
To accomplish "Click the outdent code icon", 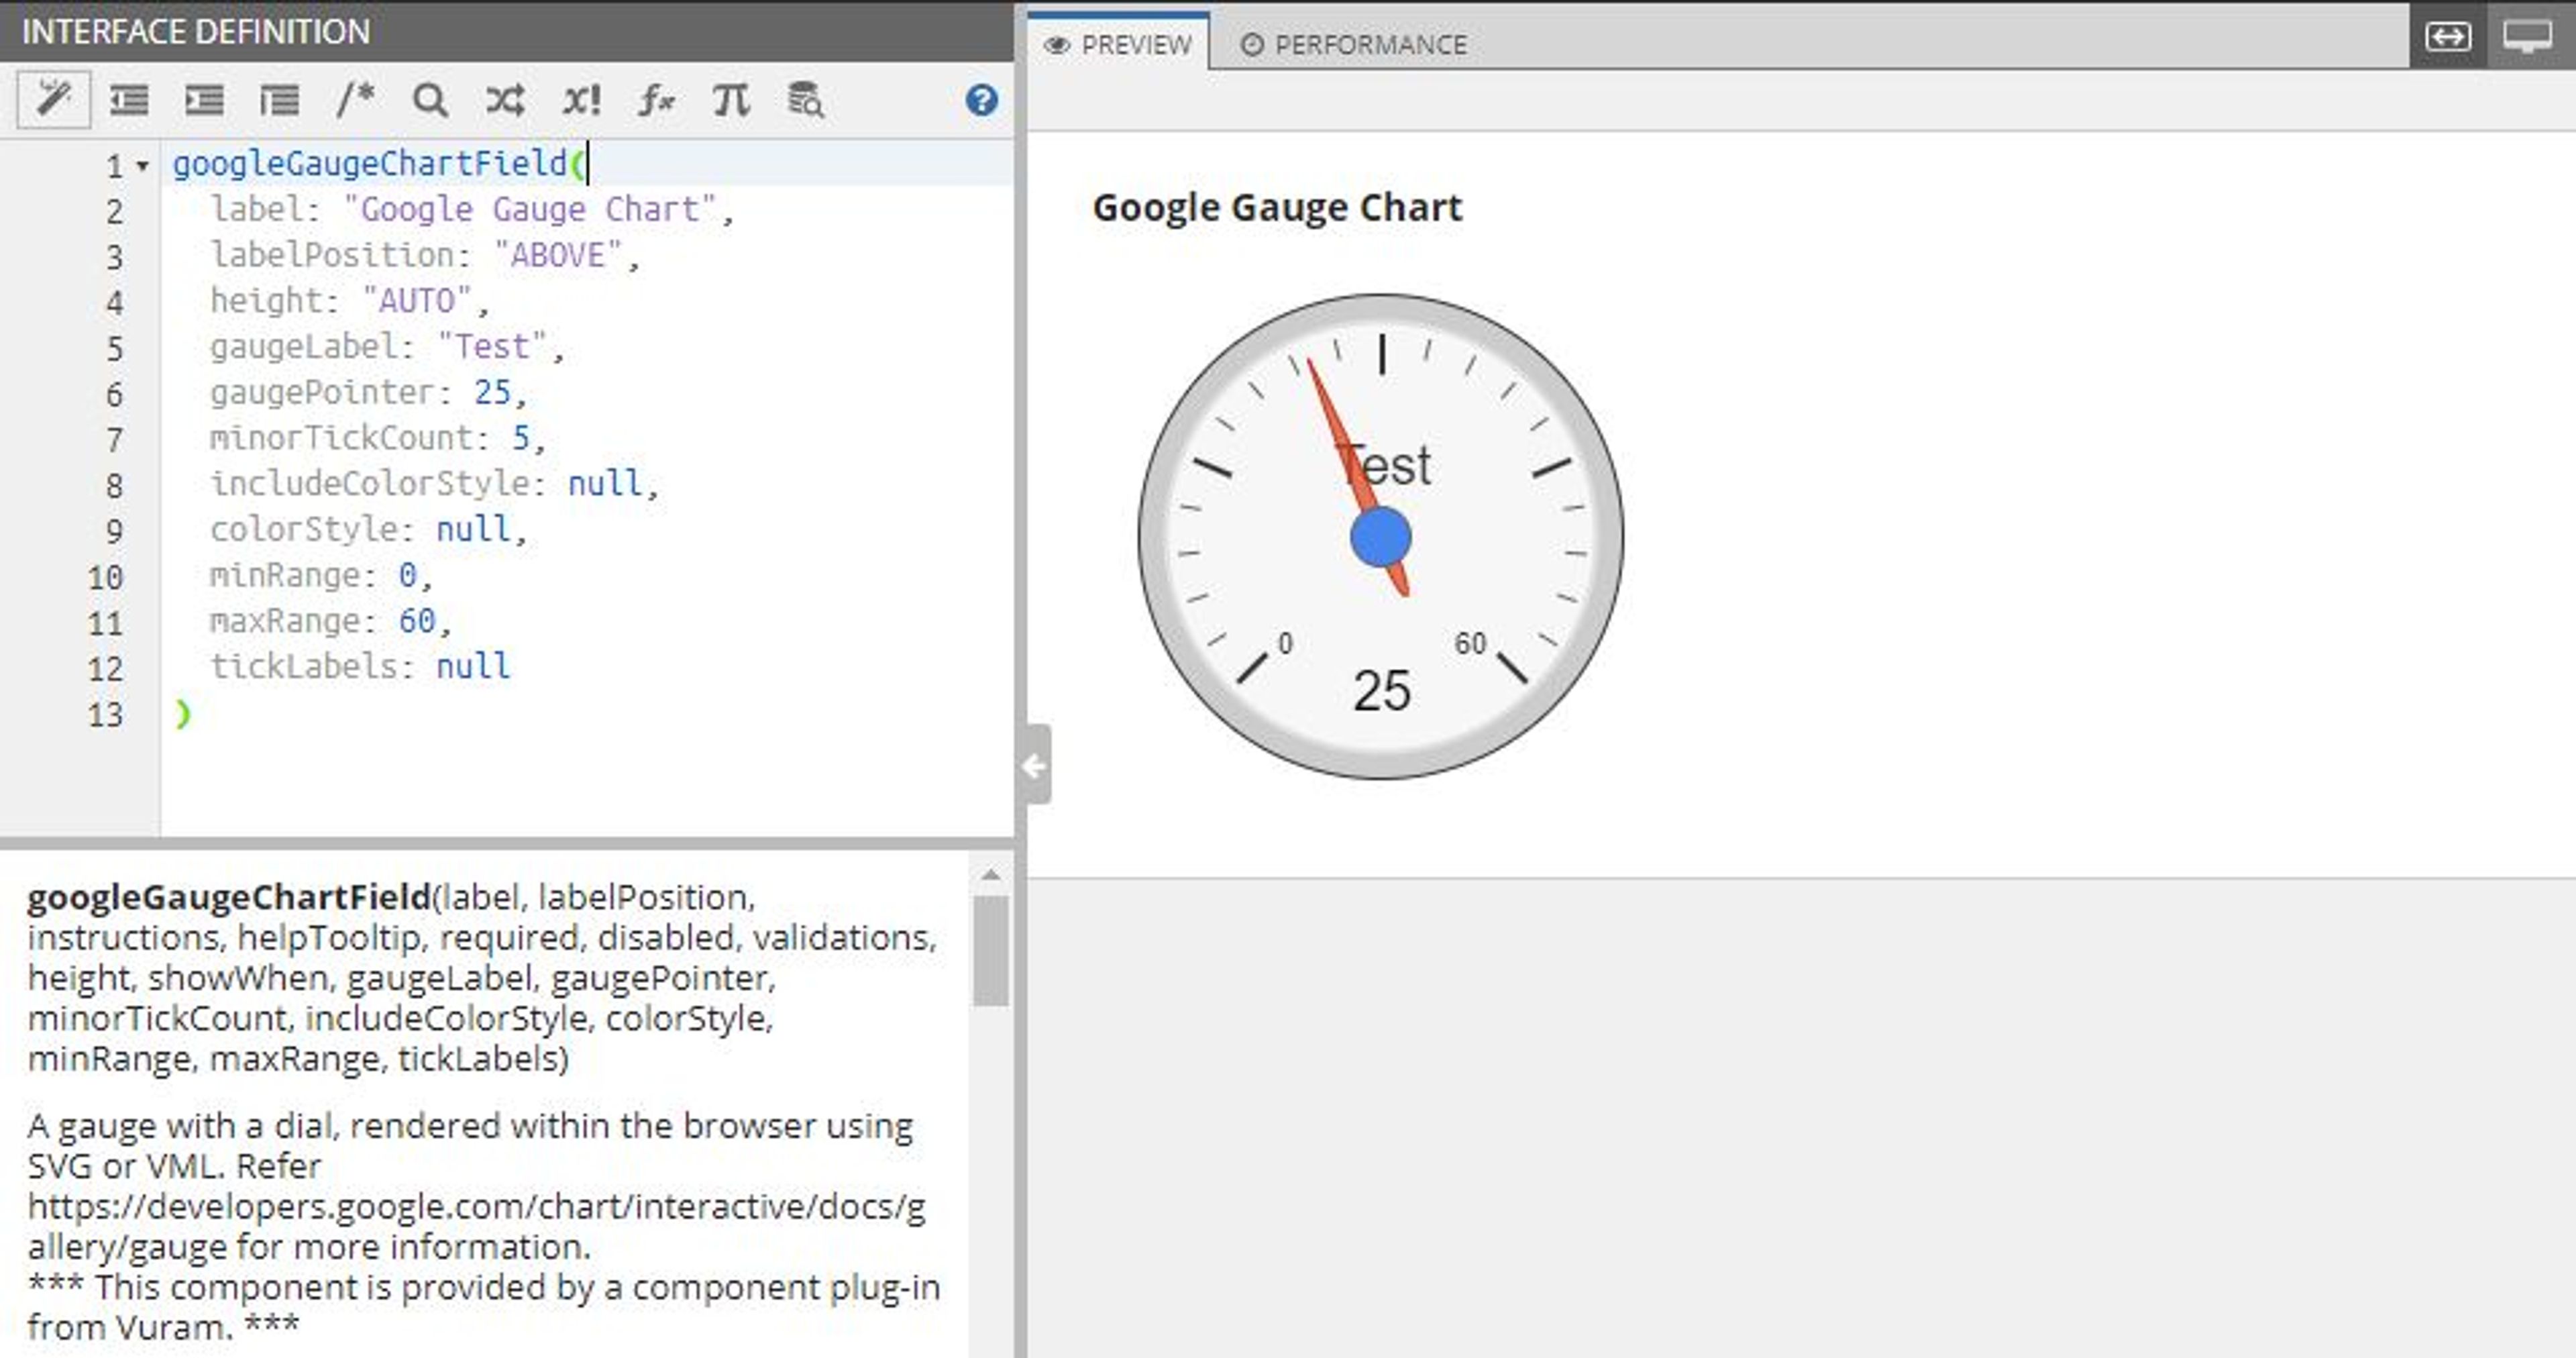I will click(129, 100).
